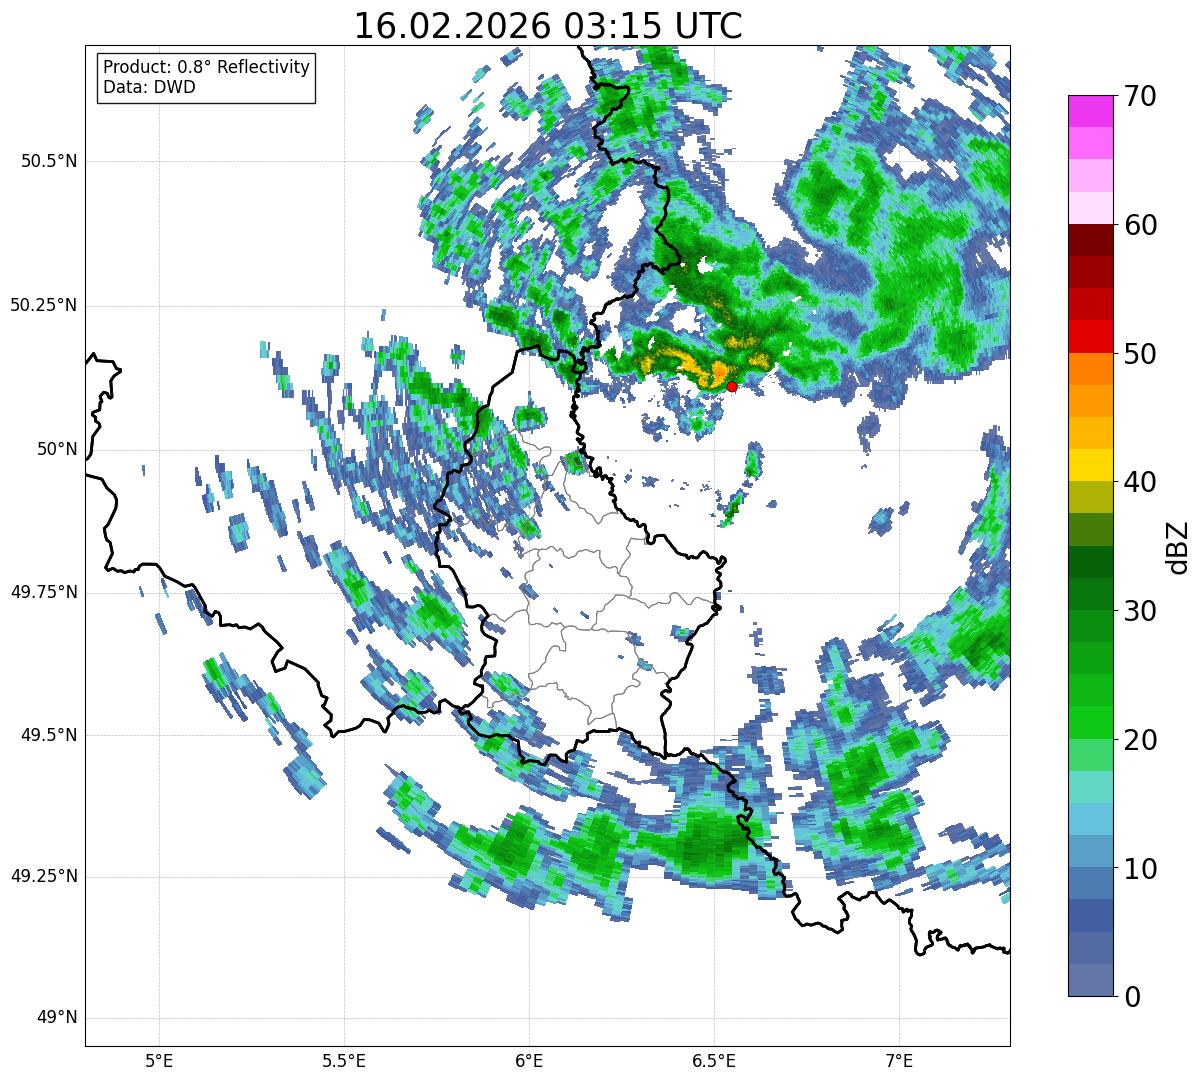Click the 6.5°E longitude label
Screen dimensions: 1202x1081
tap(714, 1060)
